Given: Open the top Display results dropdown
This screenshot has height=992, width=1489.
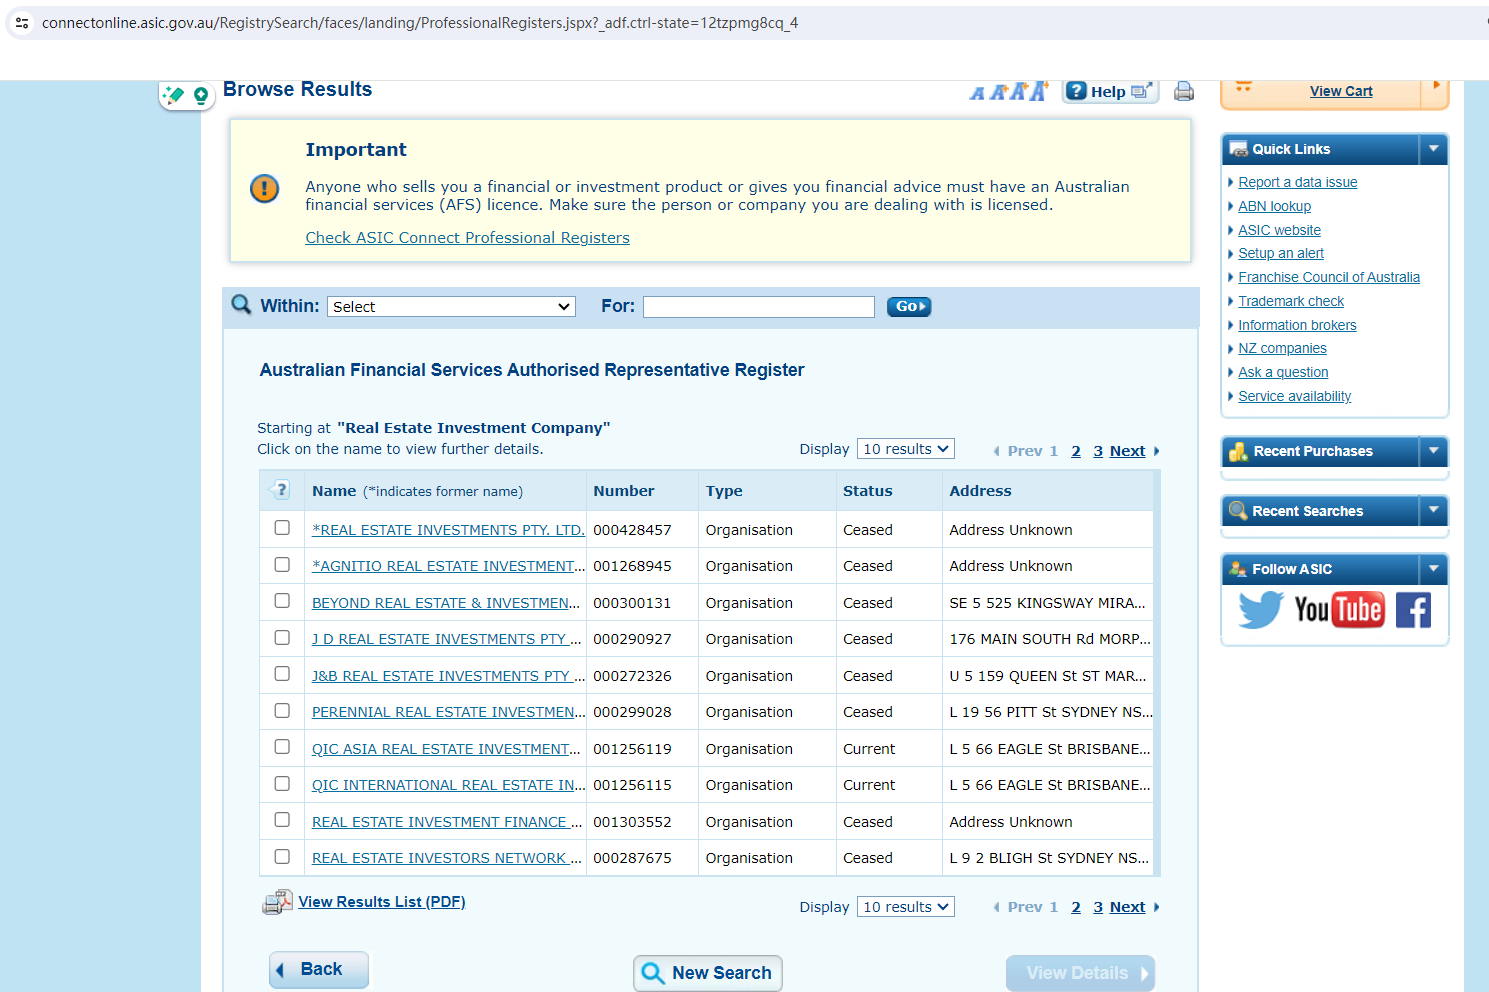Looking at the screenshot, I should tap(905, 449).
